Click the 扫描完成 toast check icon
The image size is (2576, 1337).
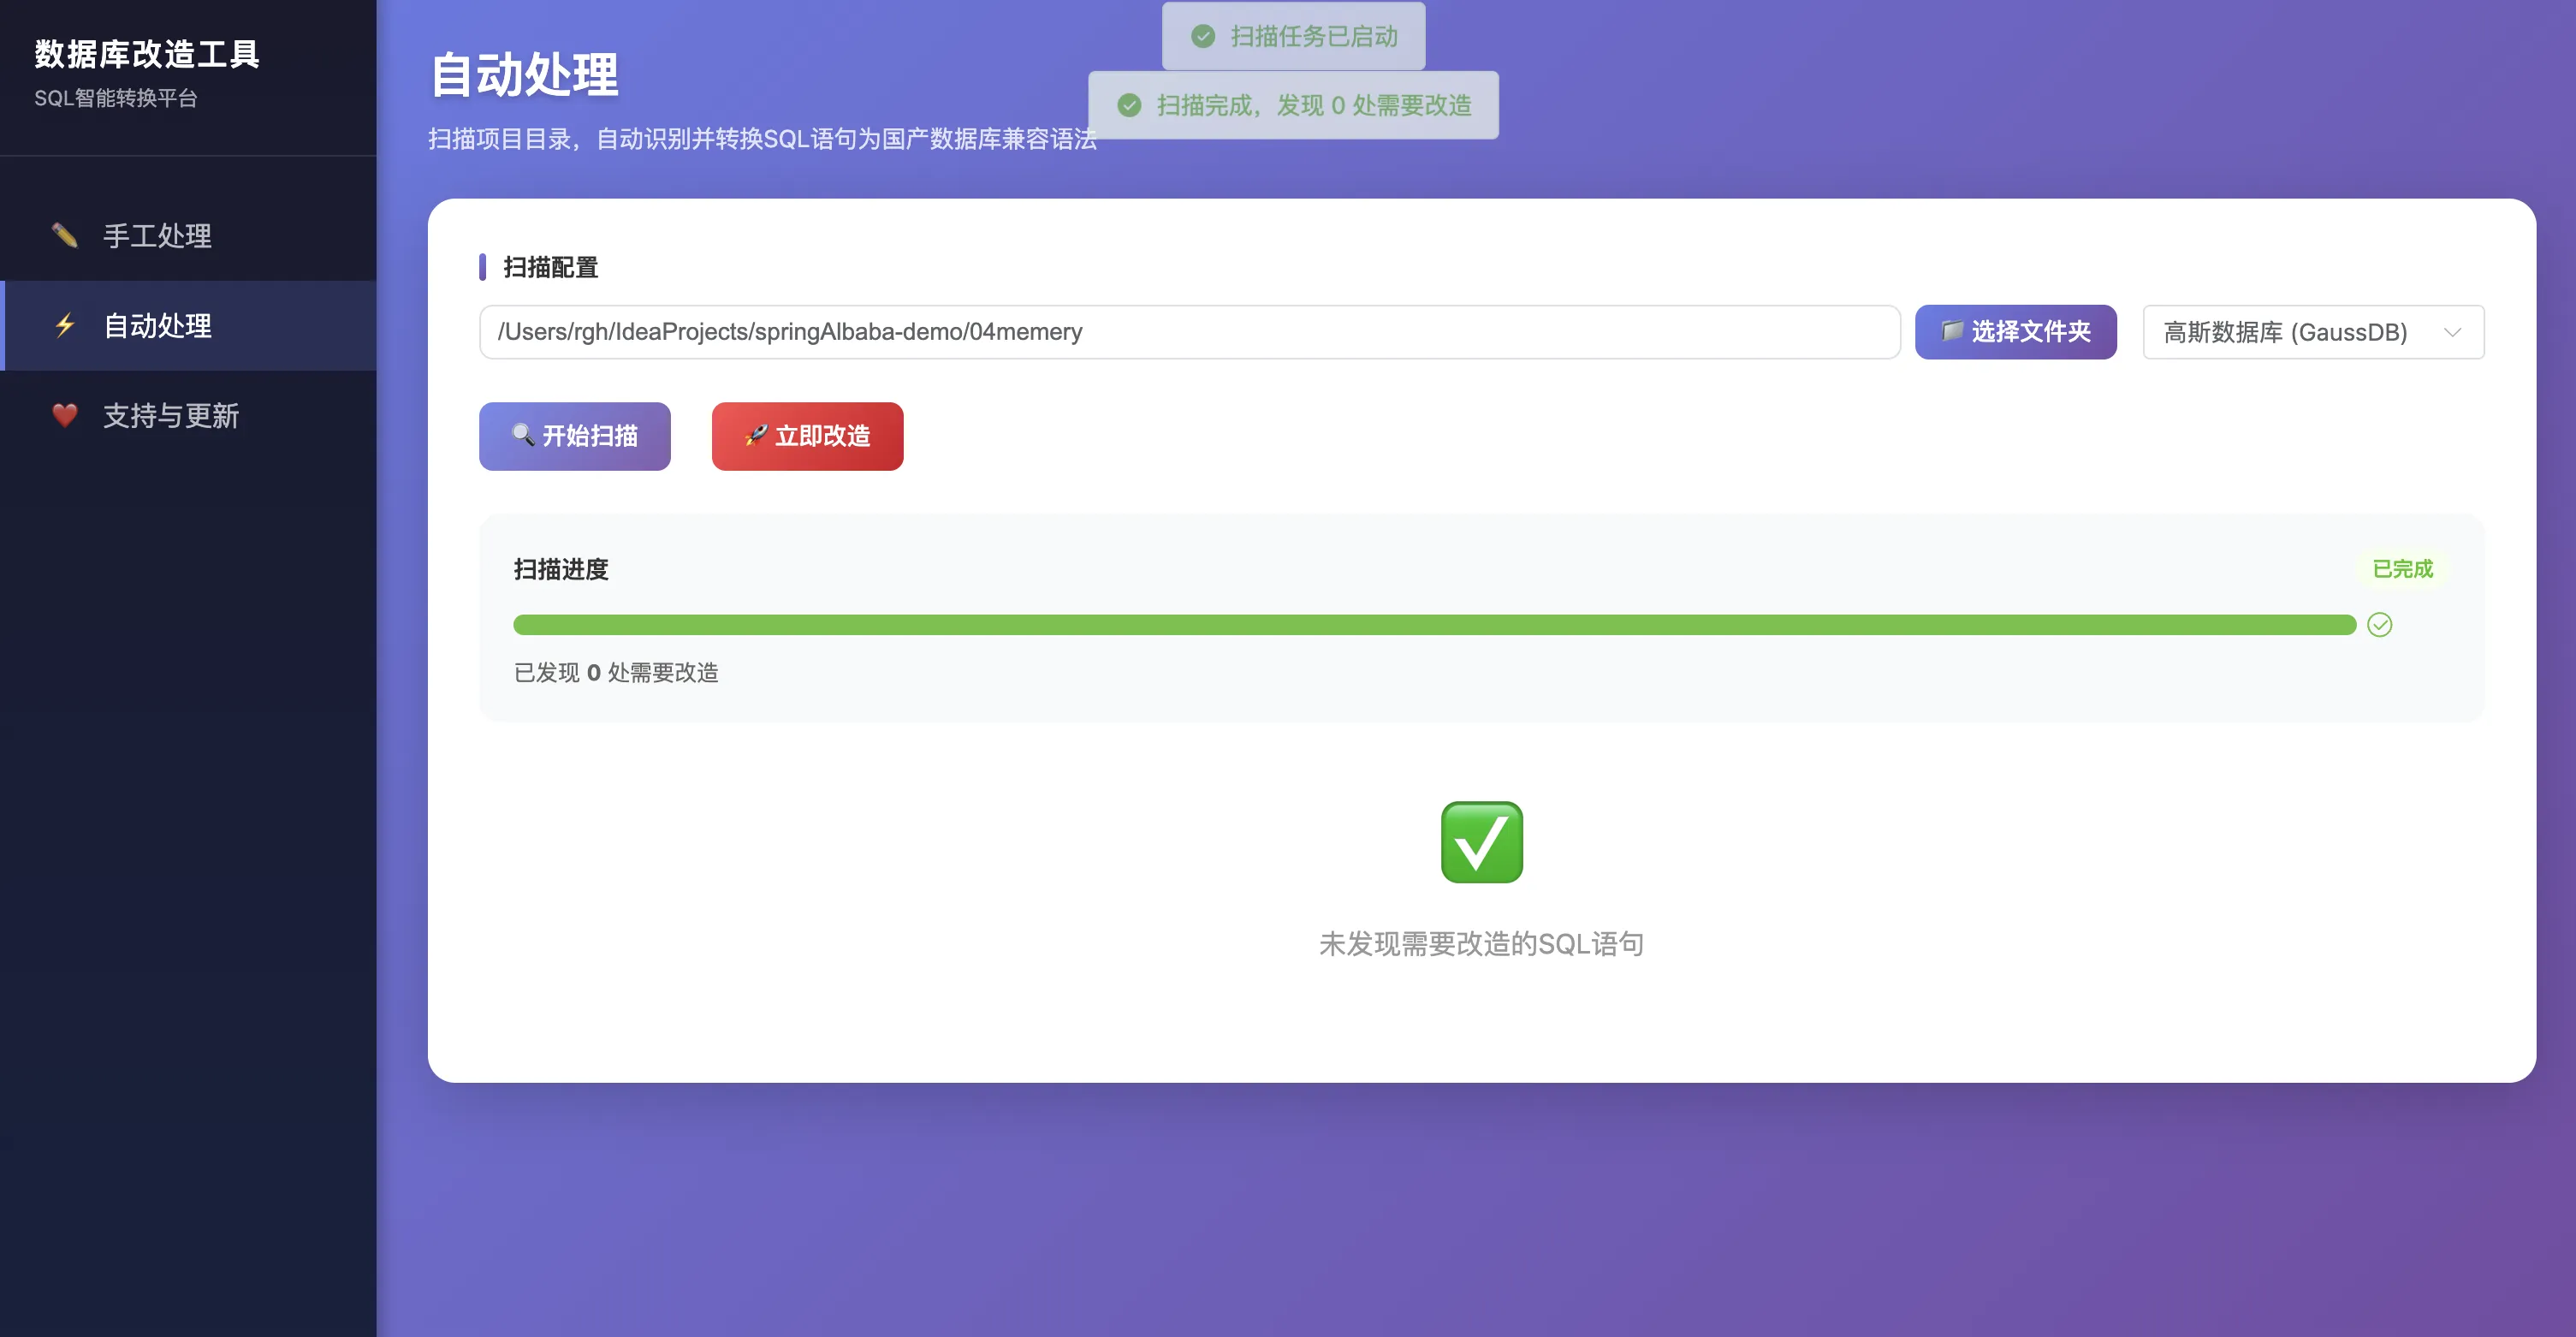tap(1129, 105)
